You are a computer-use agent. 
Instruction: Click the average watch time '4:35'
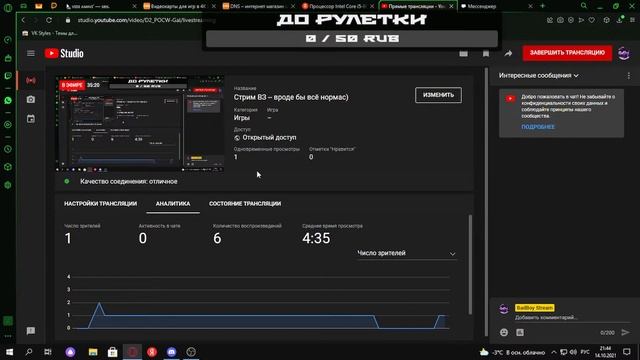pyautogui.click(x=316, y=238)
